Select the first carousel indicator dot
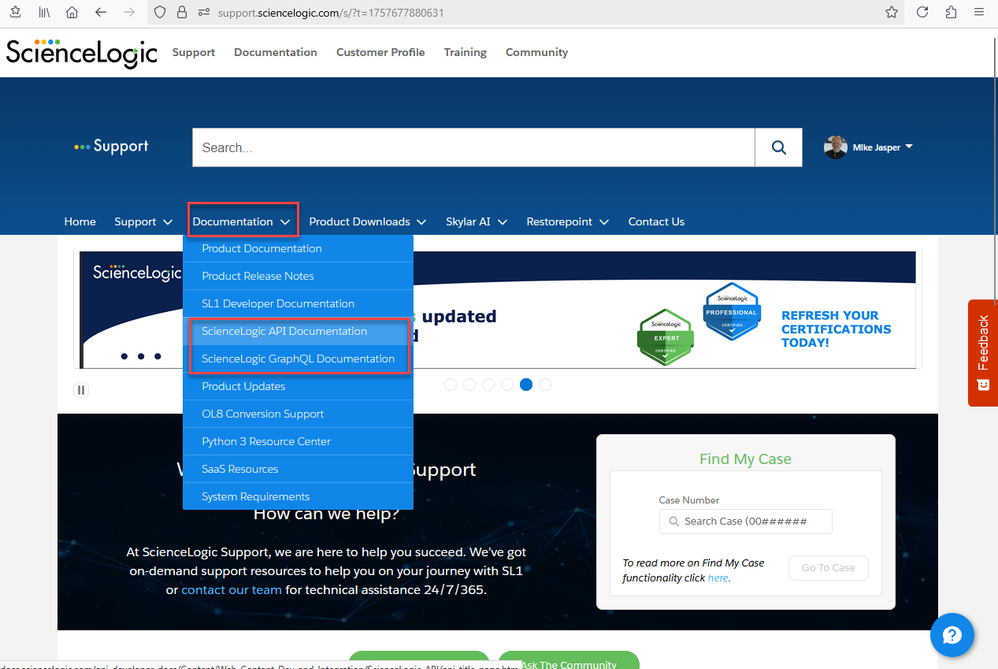 point(450,384)
